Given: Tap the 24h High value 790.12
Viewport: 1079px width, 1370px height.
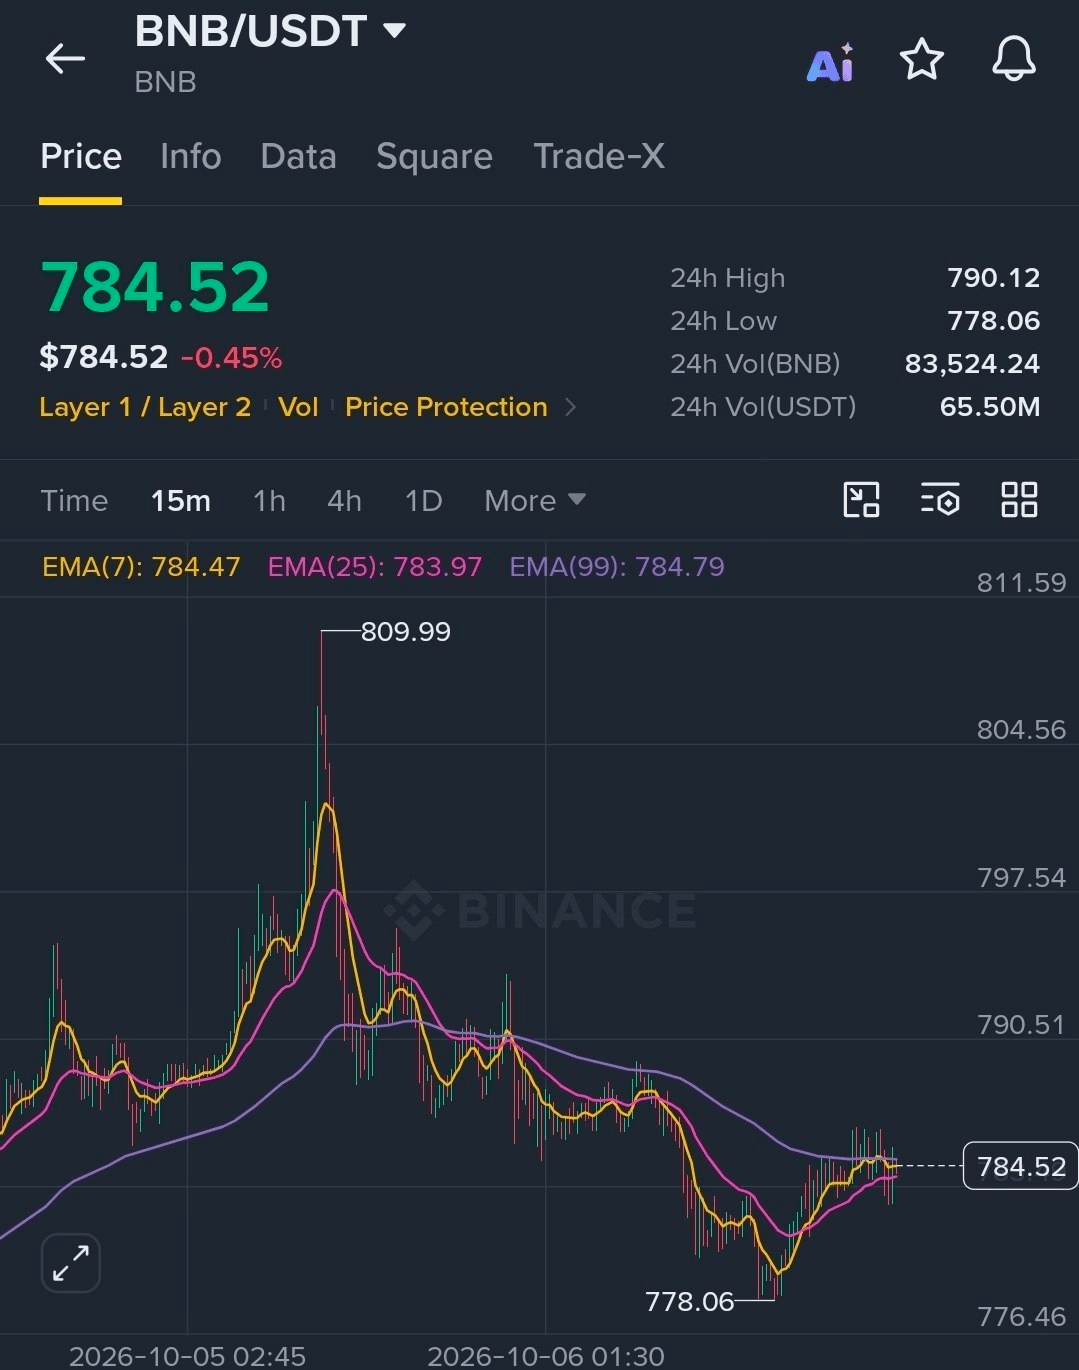Looking at the screenshot, I should pyautogui.click(x=993, y=278).
